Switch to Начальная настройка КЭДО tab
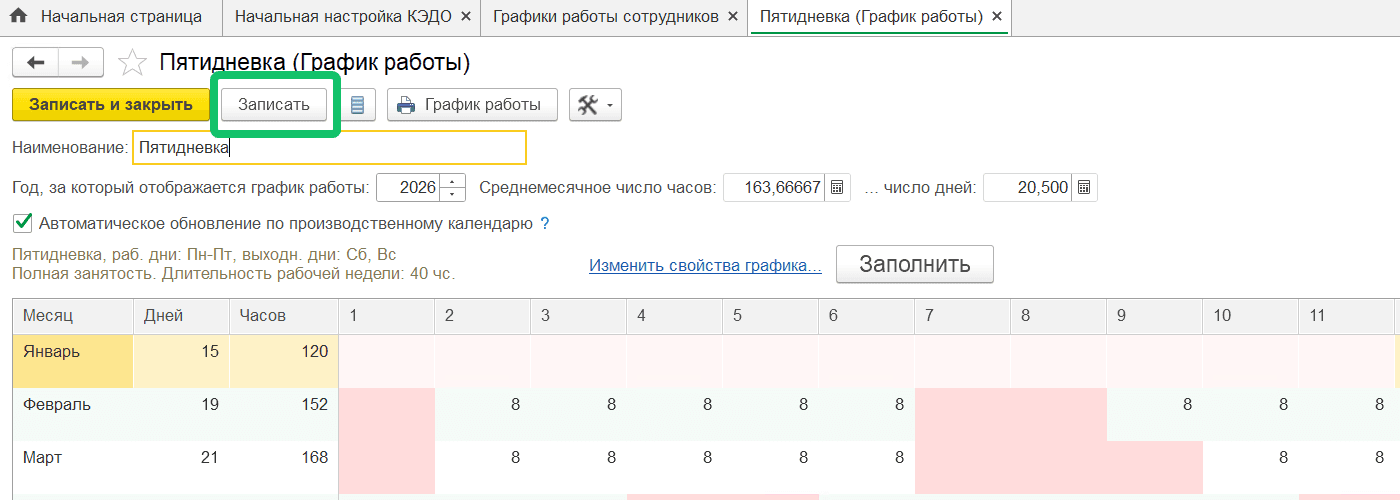 coord(342,17)
